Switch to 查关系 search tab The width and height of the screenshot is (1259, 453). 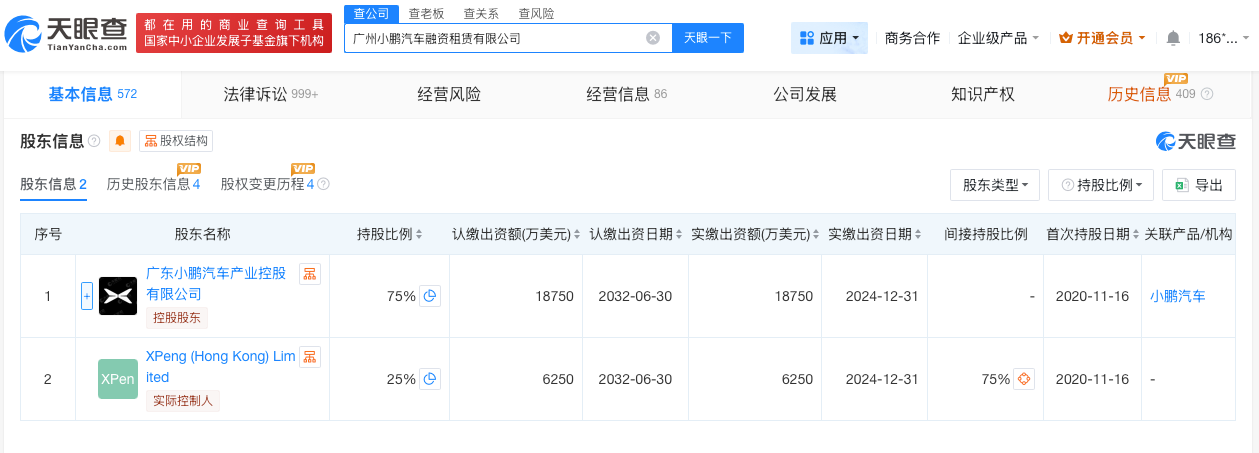(482, 13)
